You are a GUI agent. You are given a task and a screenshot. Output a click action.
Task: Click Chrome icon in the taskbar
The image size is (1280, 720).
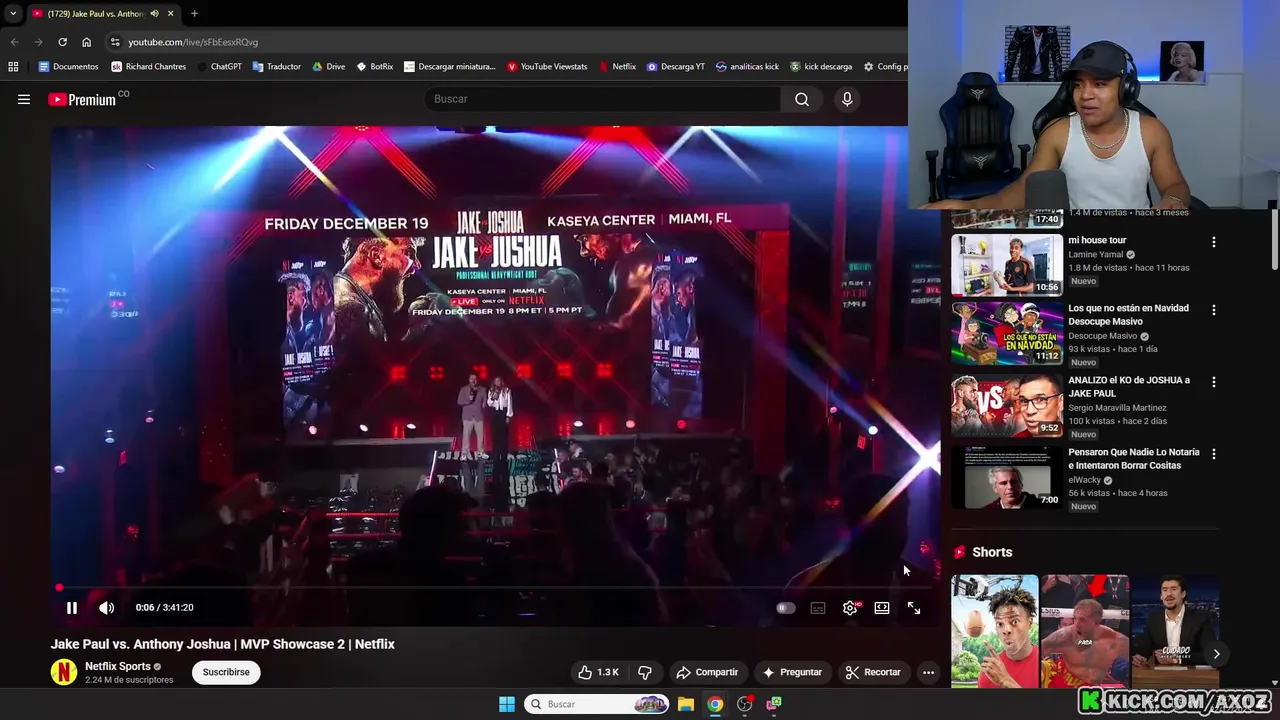pyautogui.click(x=715, y=704)
